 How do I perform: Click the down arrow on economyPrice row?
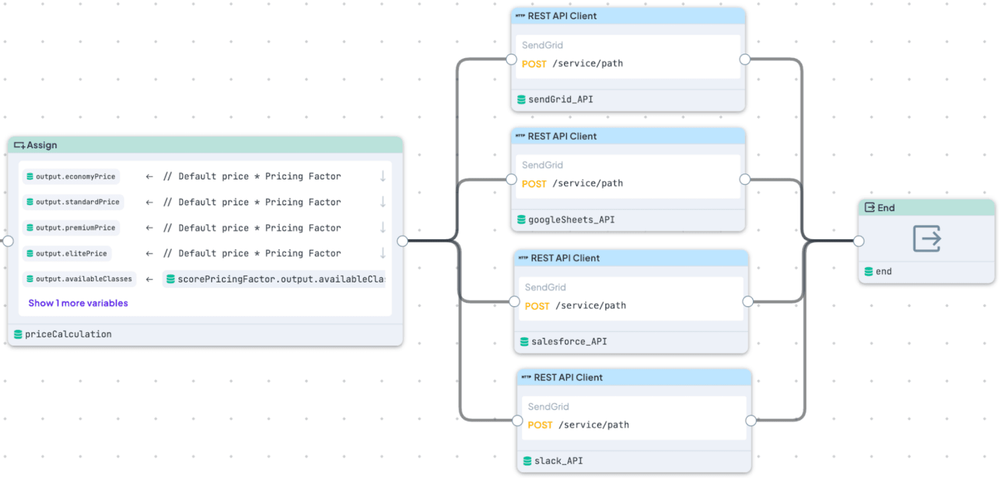383,177
